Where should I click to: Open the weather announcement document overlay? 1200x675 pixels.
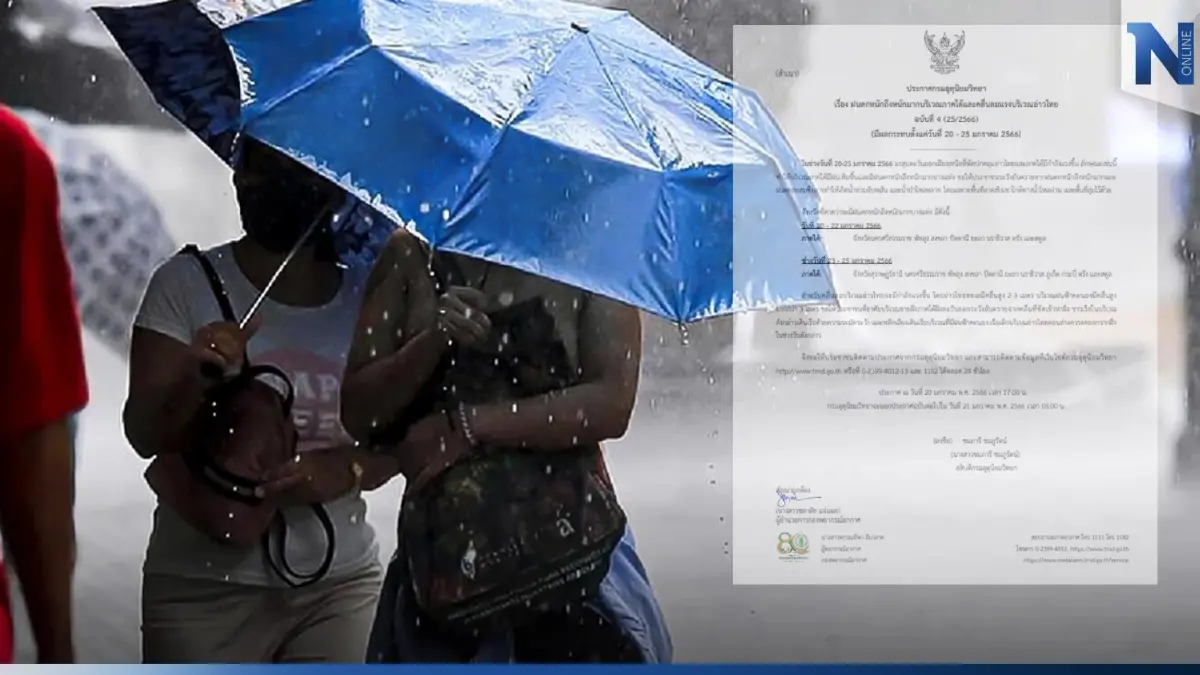[x=944, y=304]
